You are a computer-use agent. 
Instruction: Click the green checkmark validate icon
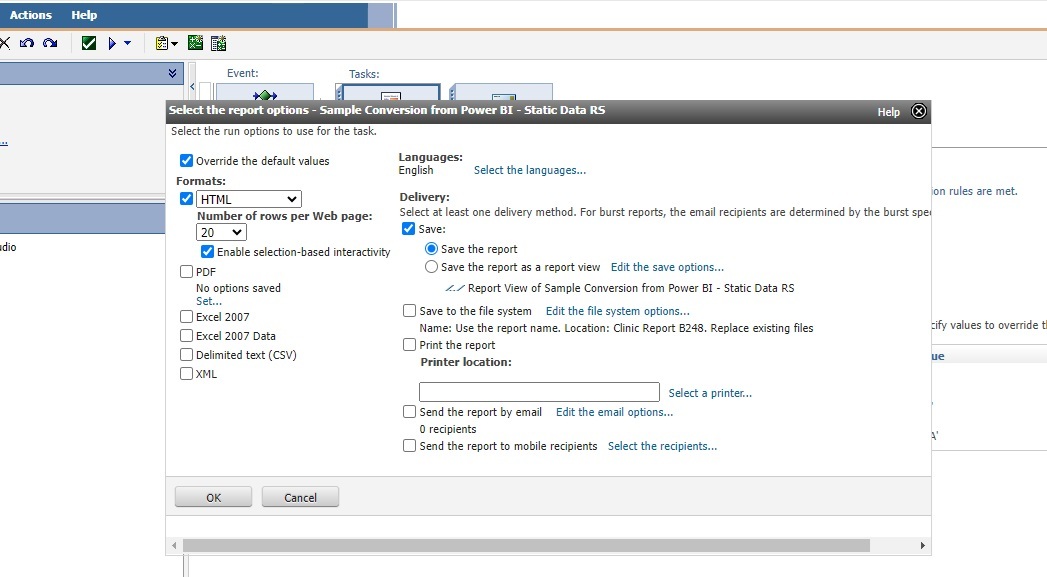tap(89, 43)
